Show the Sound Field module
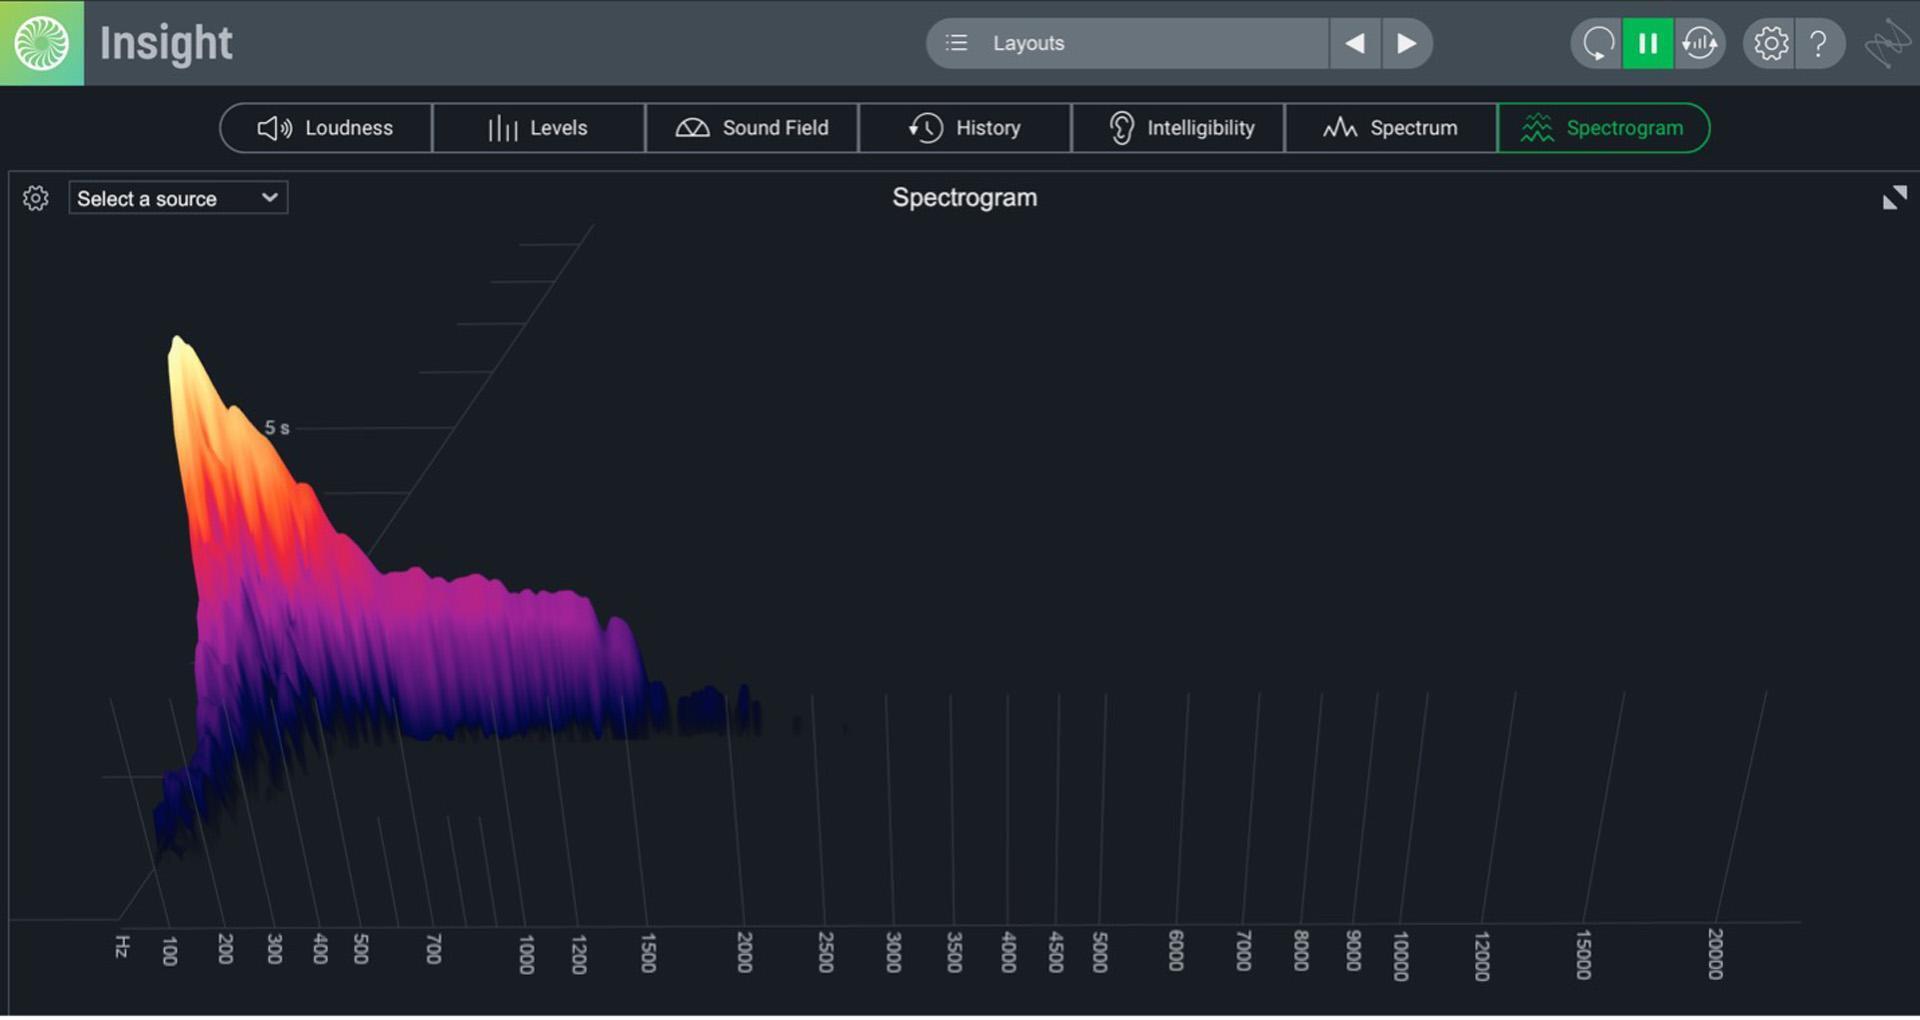 click(752, 128)
